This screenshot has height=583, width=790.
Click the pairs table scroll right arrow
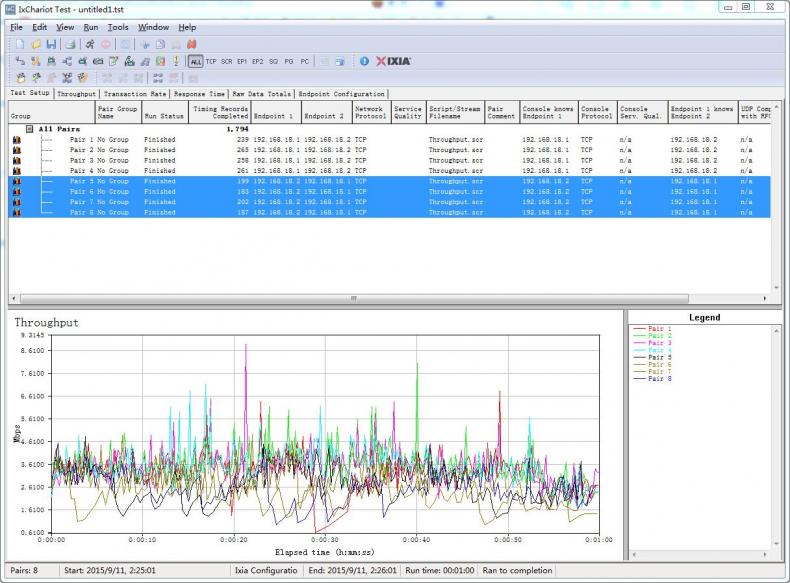tap(765, 298)
